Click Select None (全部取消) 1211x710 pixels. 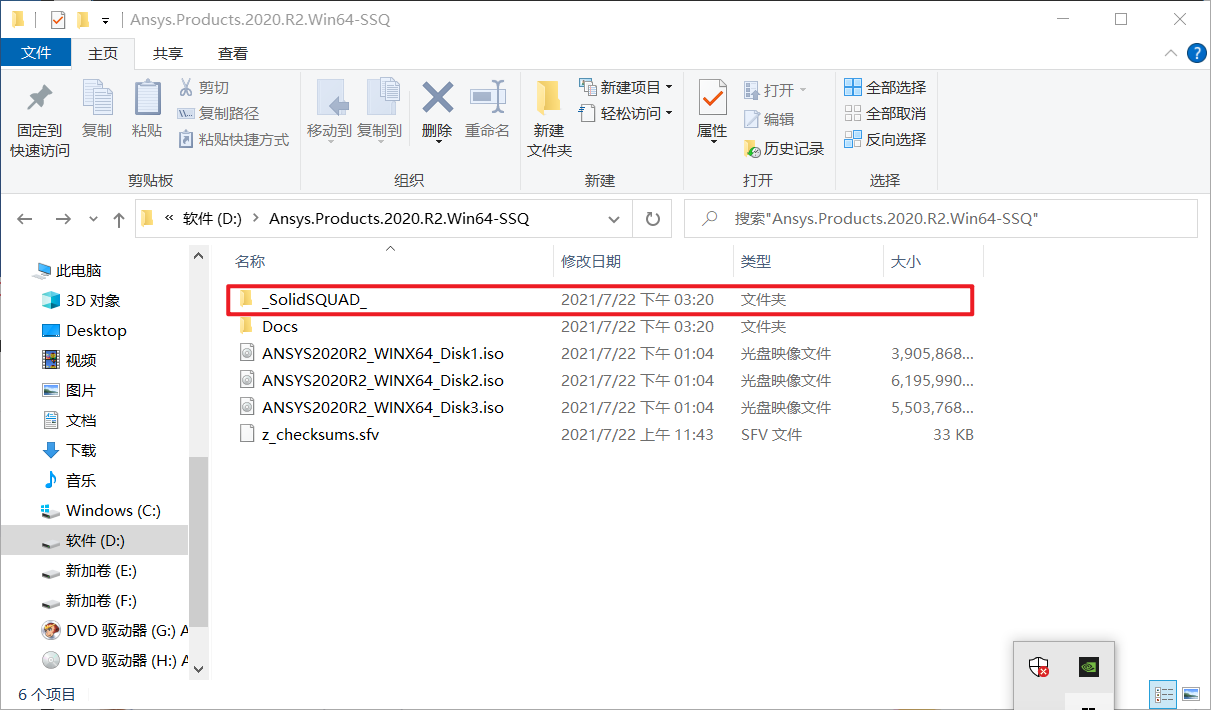point(885,114)
